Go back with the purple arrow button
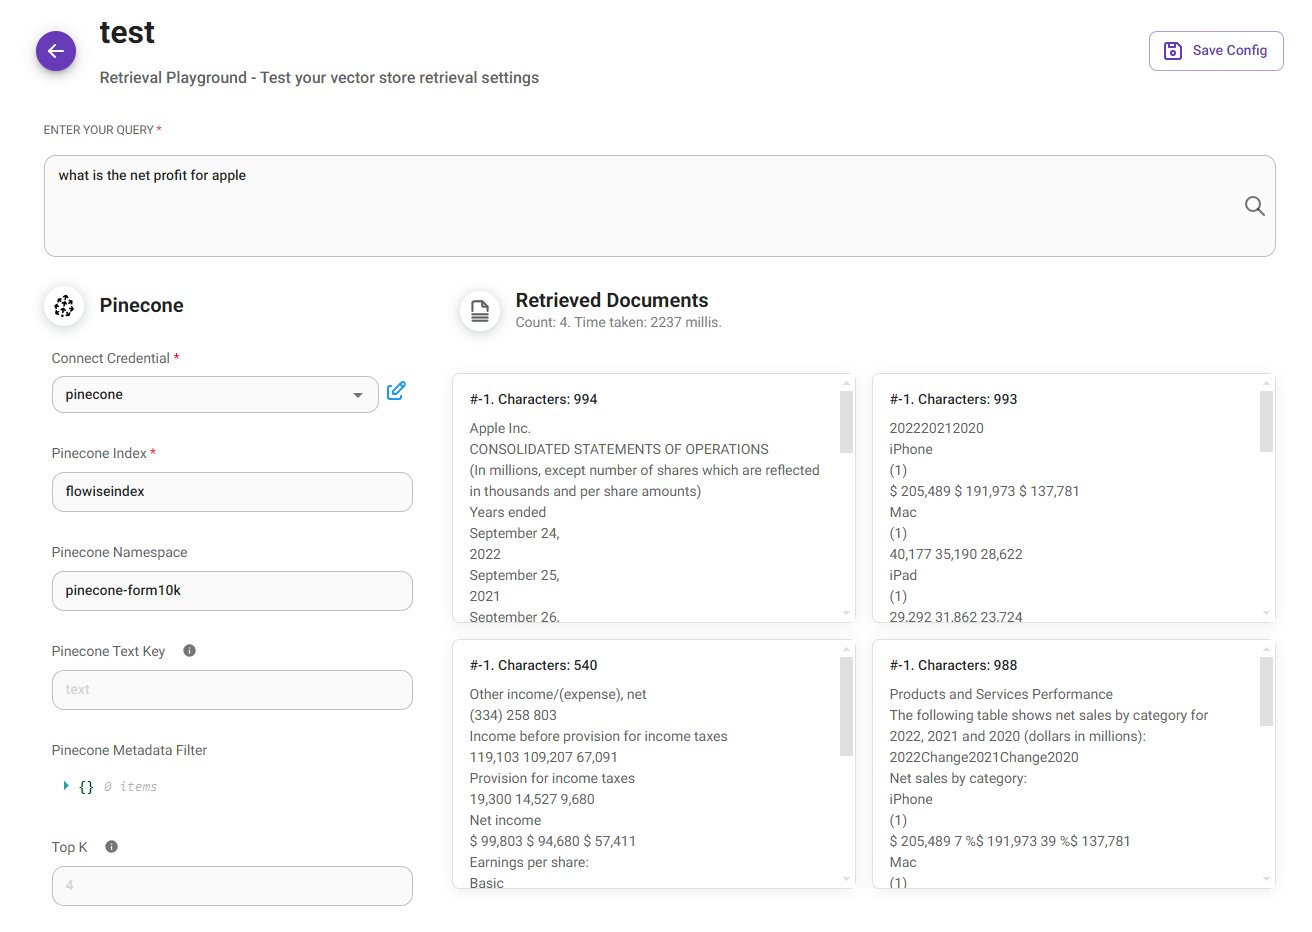 [56, 51]
